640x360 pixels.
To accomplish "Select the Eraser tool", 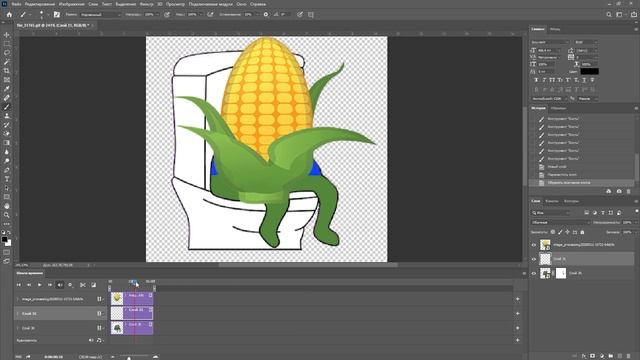I will click(x=7, y=134).
